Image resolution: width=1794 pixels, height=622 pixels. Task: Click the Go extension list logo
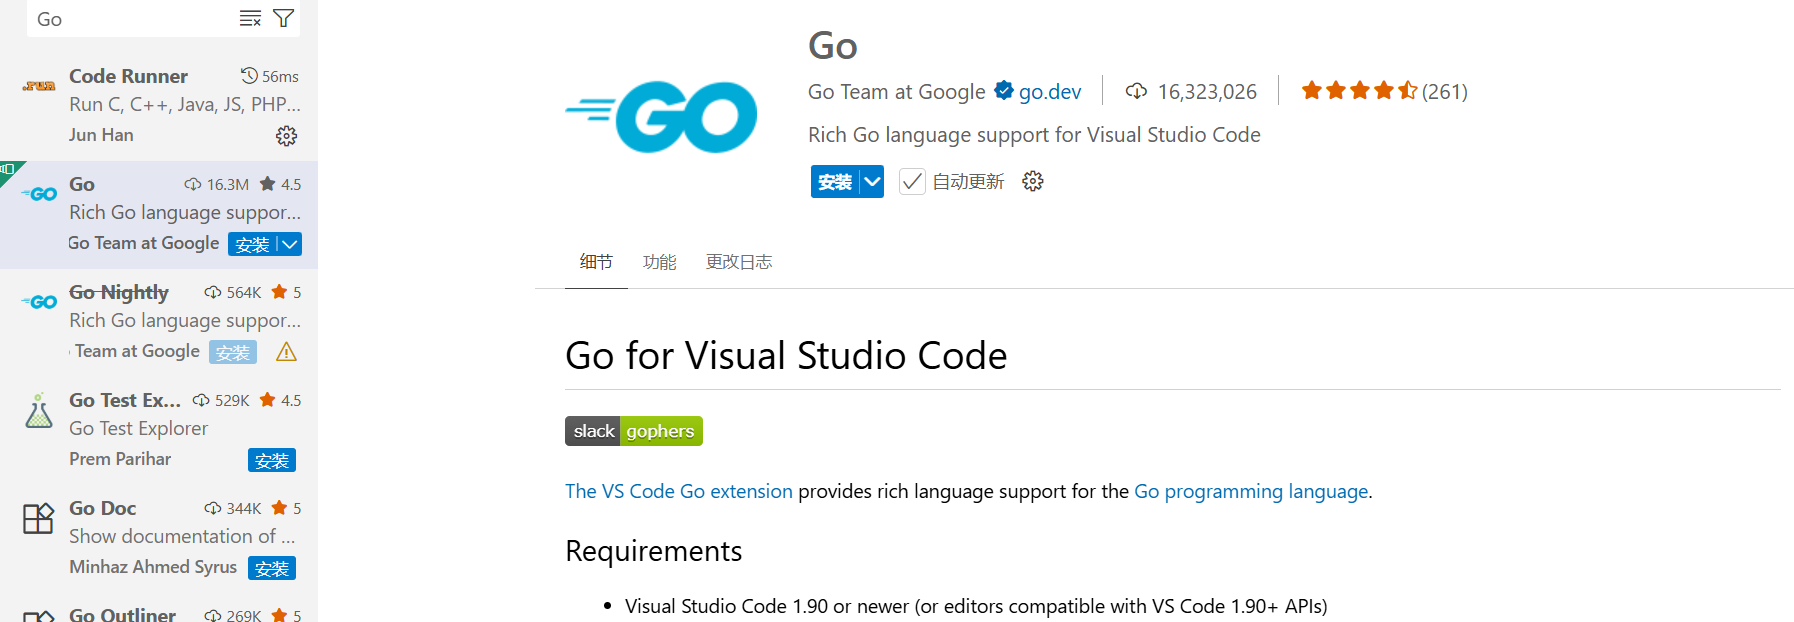tap(39, 194)
